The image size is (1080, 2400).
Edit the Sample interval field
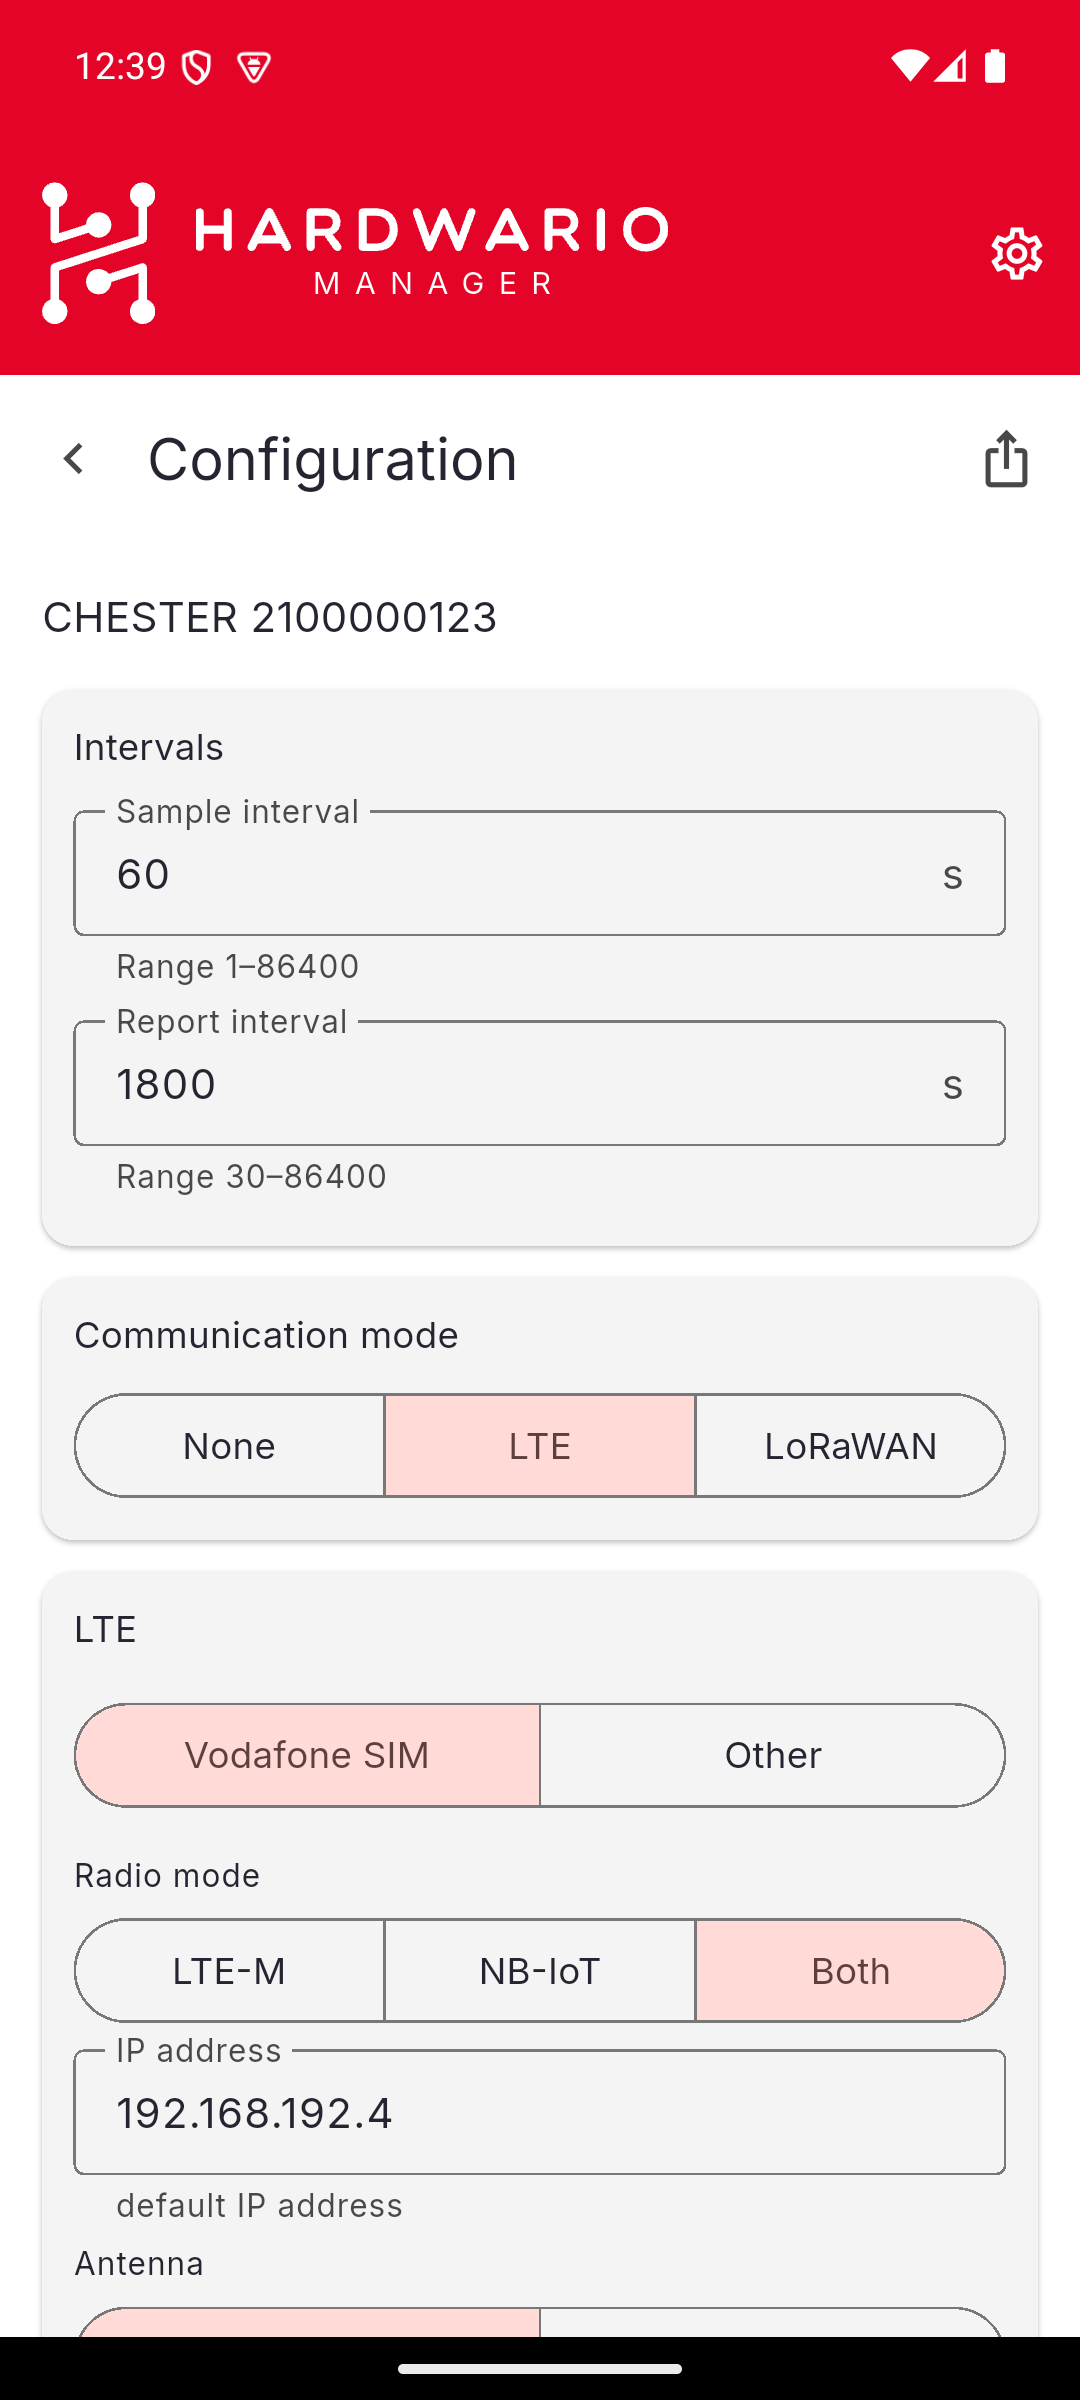coord(540,873)
